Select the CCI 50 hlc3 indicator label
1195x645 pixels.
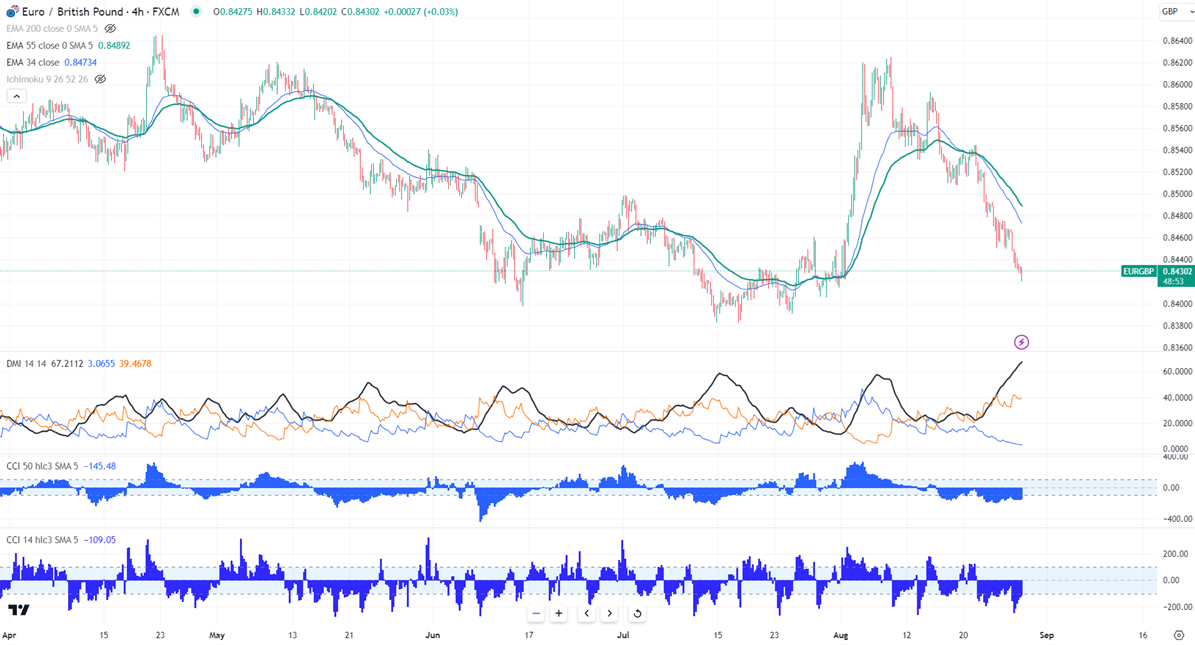point(42,466)
